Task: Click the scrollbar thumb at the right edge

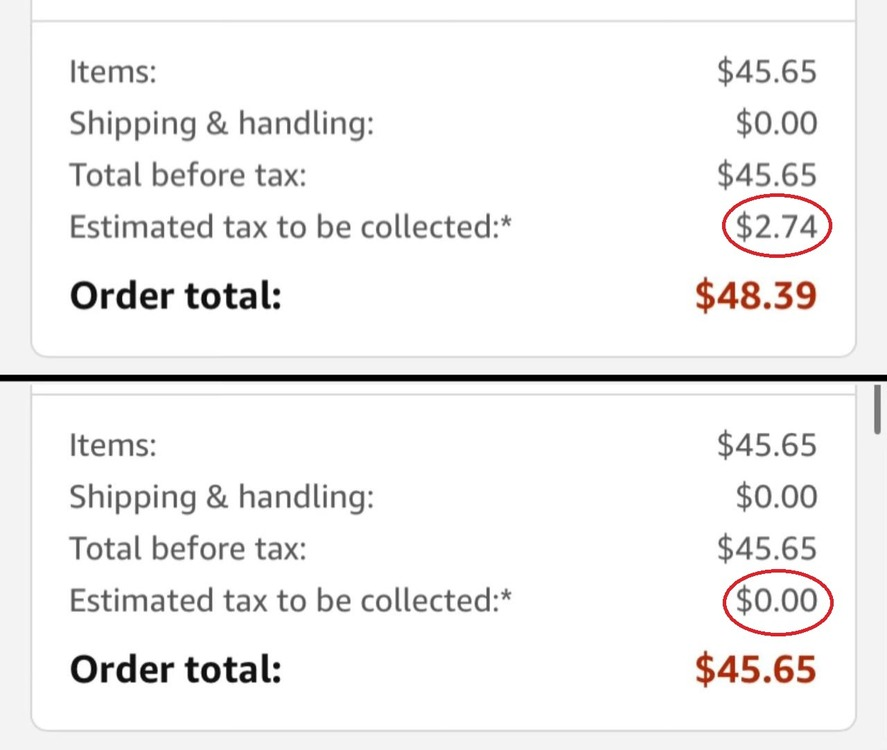Action: coord(877,410)
